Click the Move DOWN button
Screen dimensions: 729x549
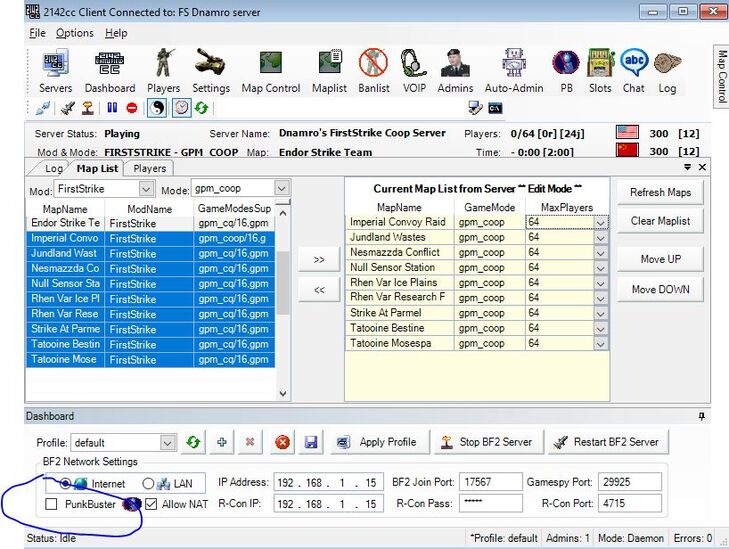(660, 289)
